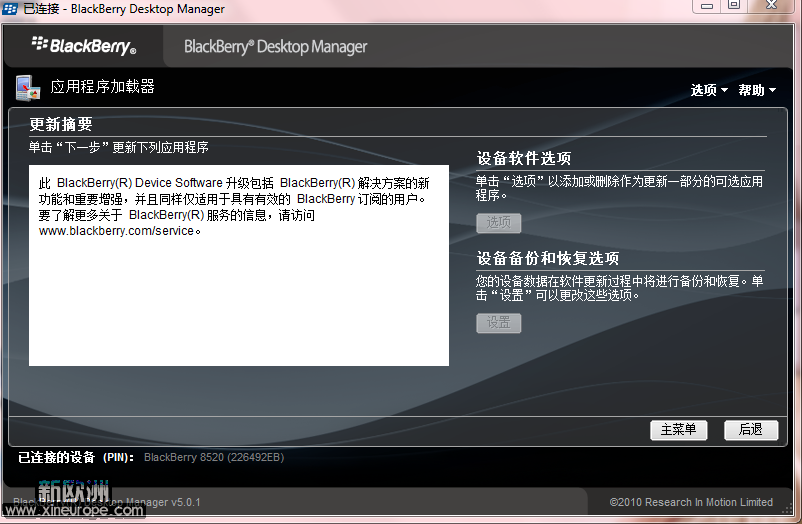Close the BlackBerry Desktop Manager window
The image size is (802, 524).
click(772, 6)
